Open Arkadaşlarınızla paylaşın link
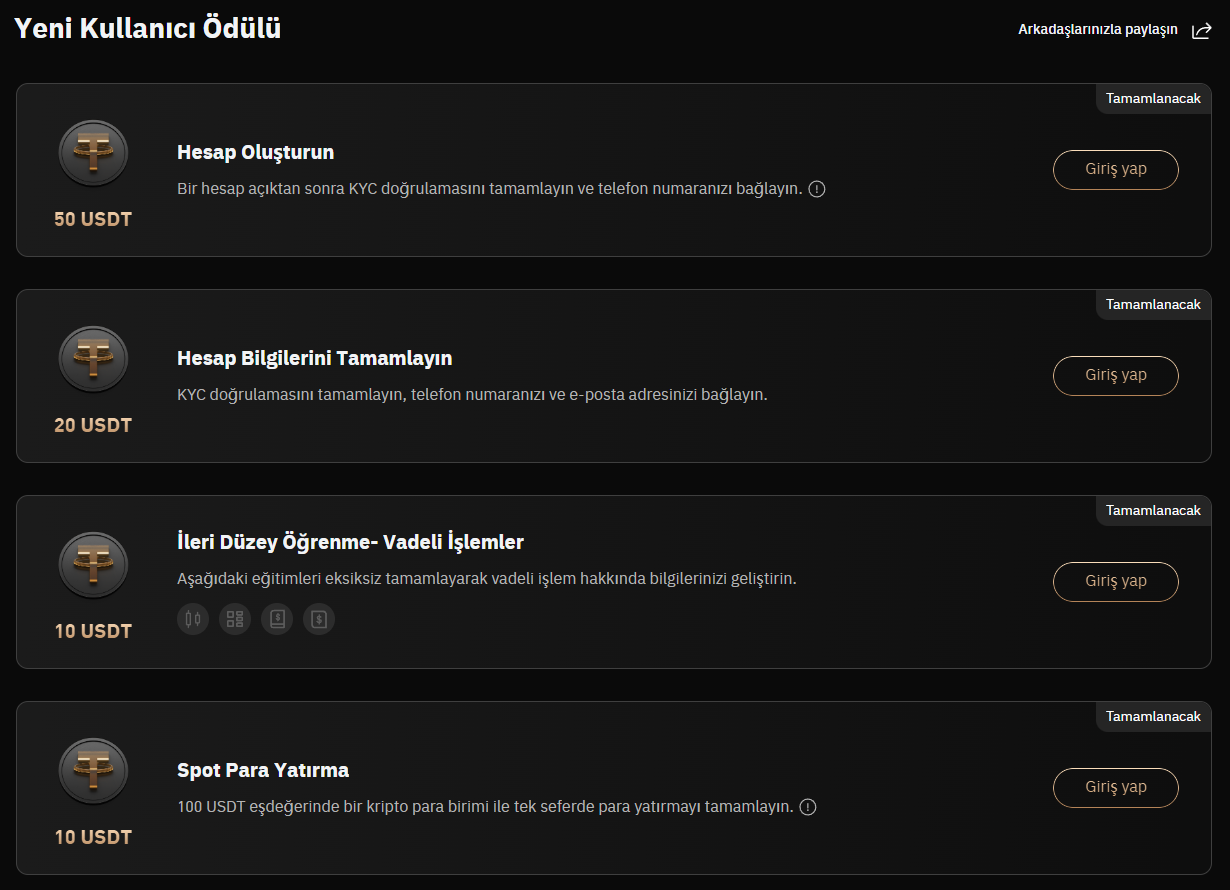 click(1098, 30)
